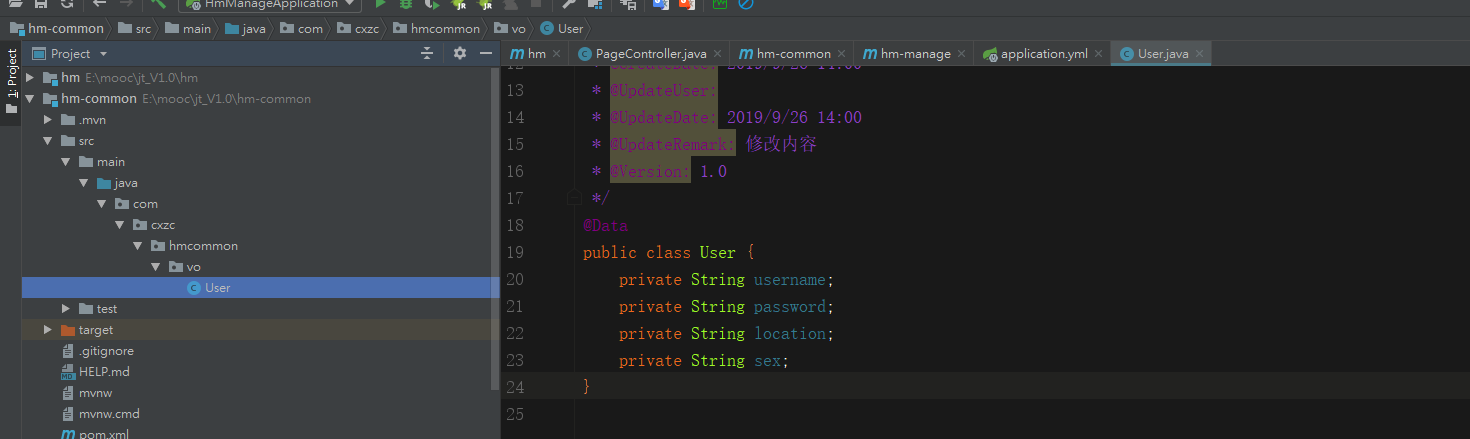
Task: Run HmManageApplication with the green play icon
Action: coord(380,5)
